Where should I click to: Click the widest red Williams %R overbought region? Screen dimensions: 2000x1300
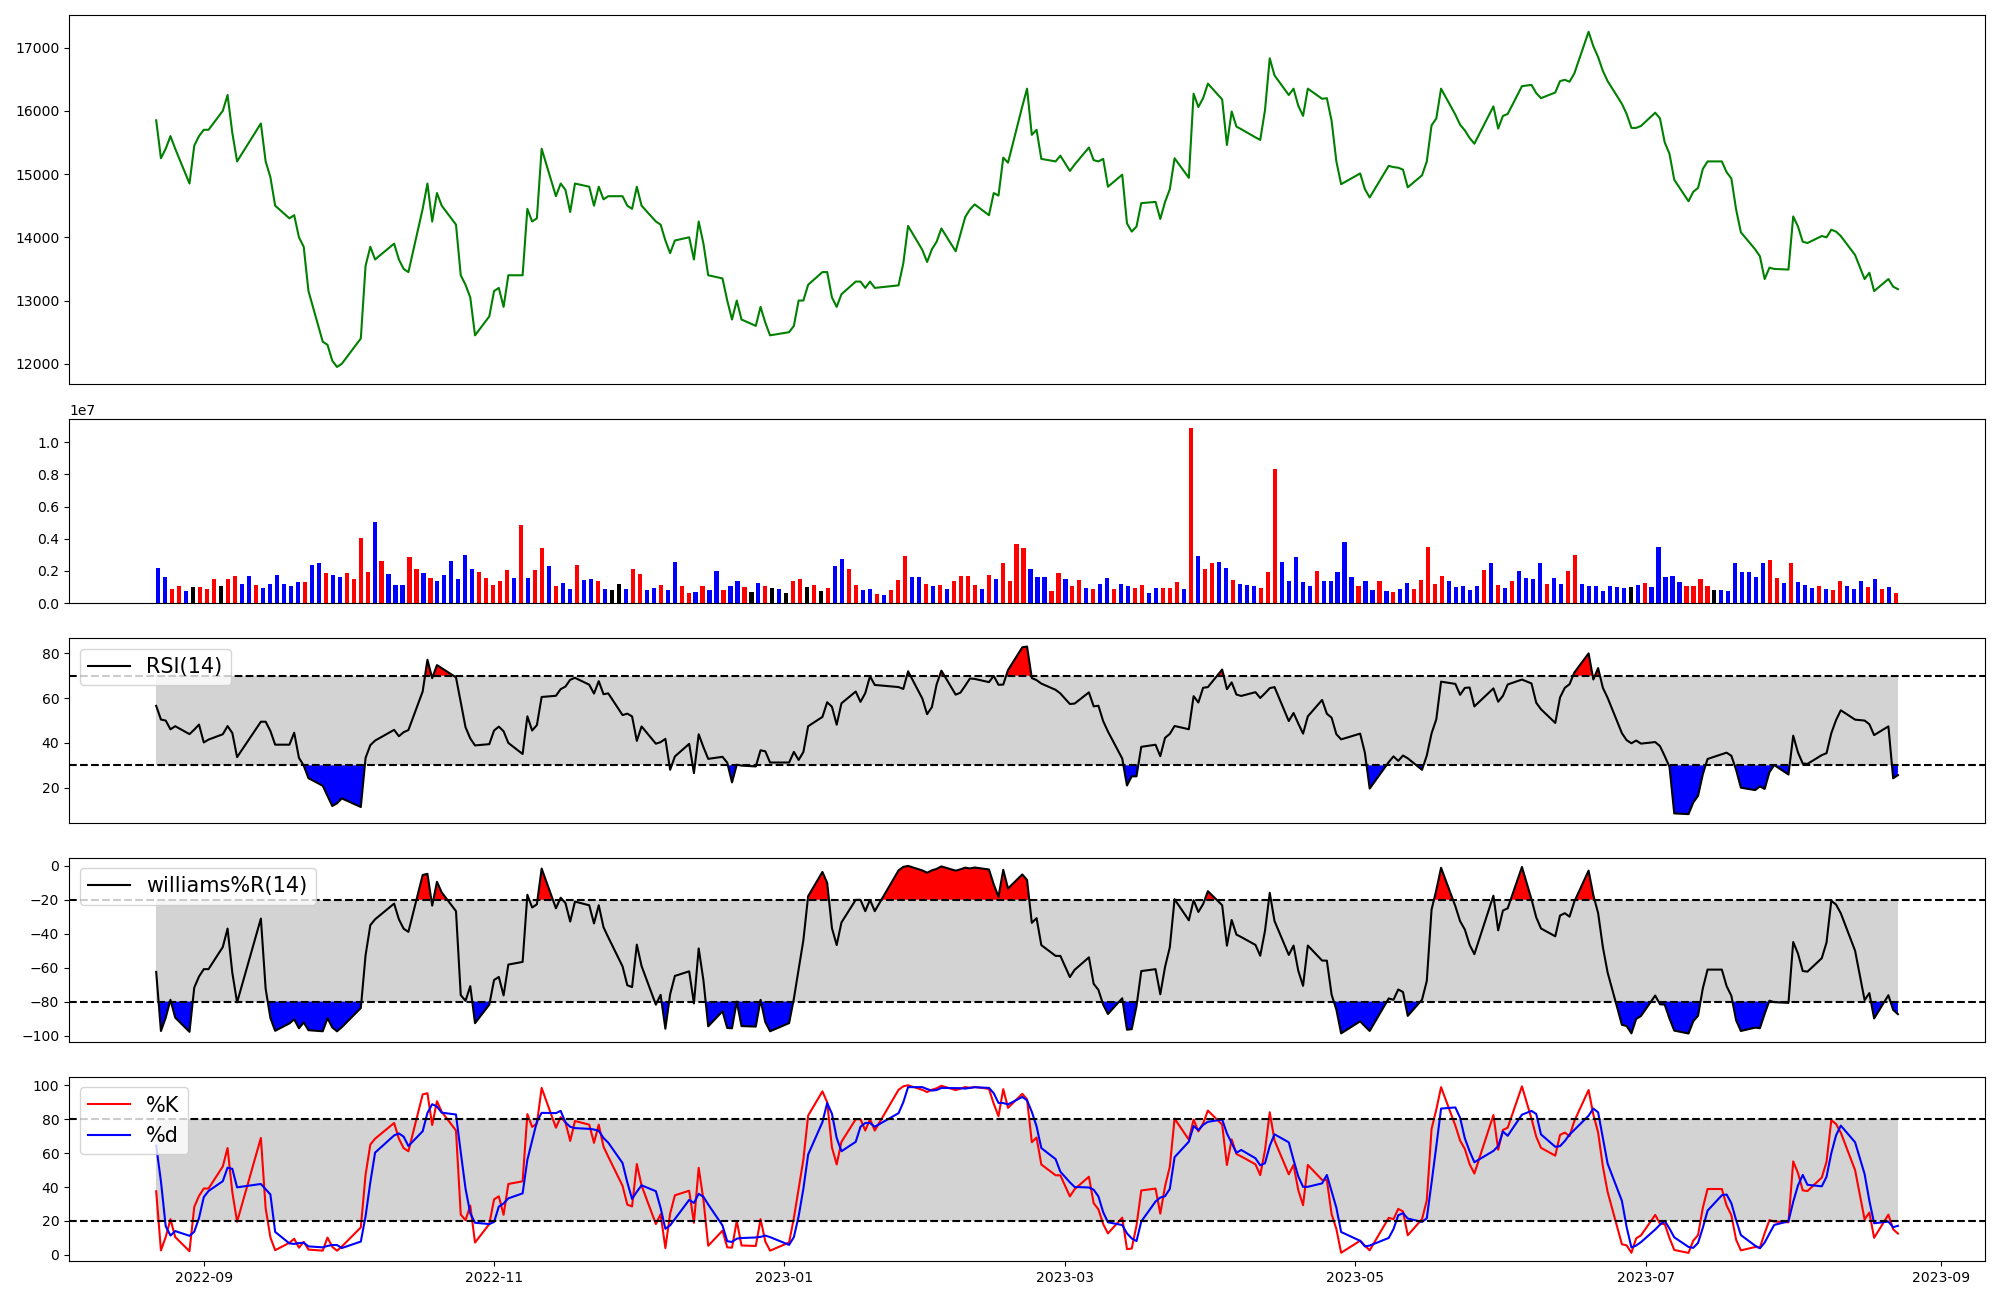(x=945, y=884)
